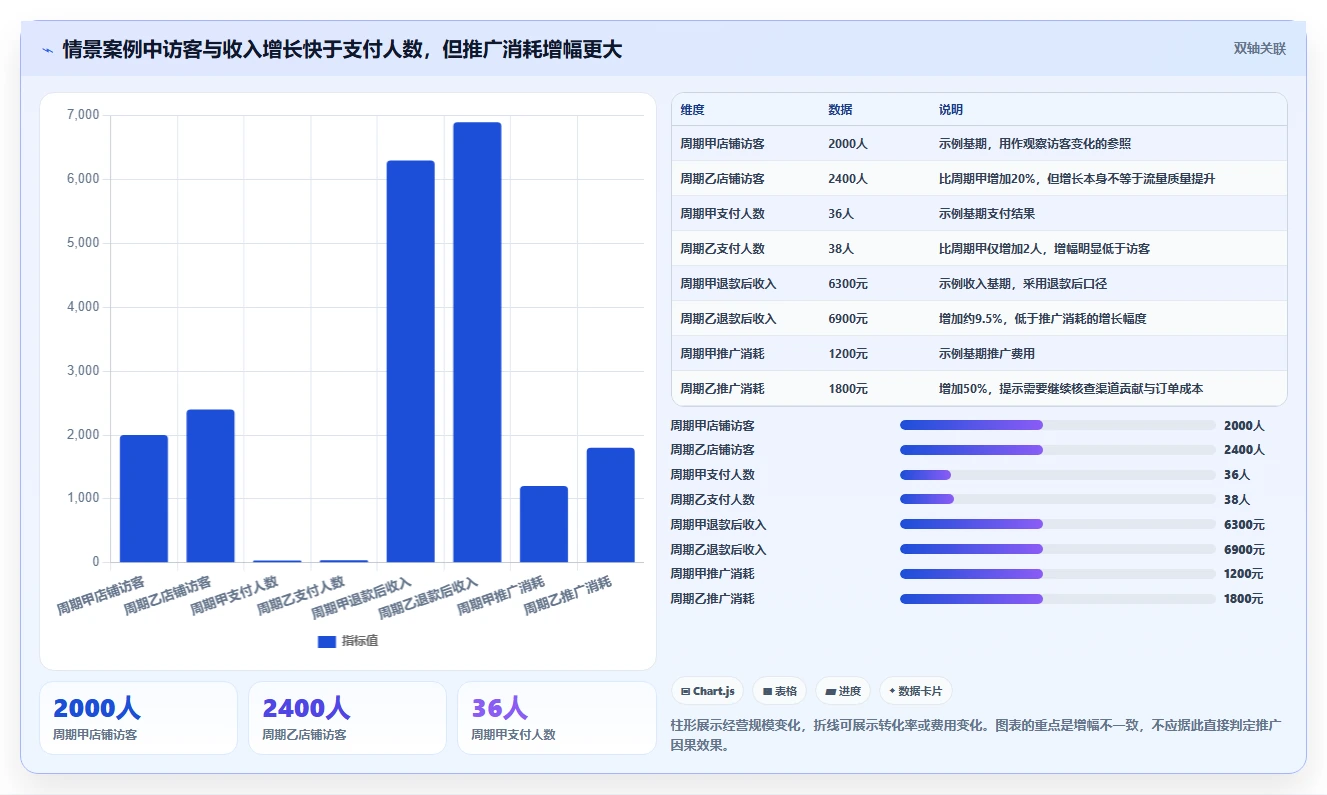This screenshot has height=795, width=1327.
Task: Click the 36人 data card
Action: point(556,718)
